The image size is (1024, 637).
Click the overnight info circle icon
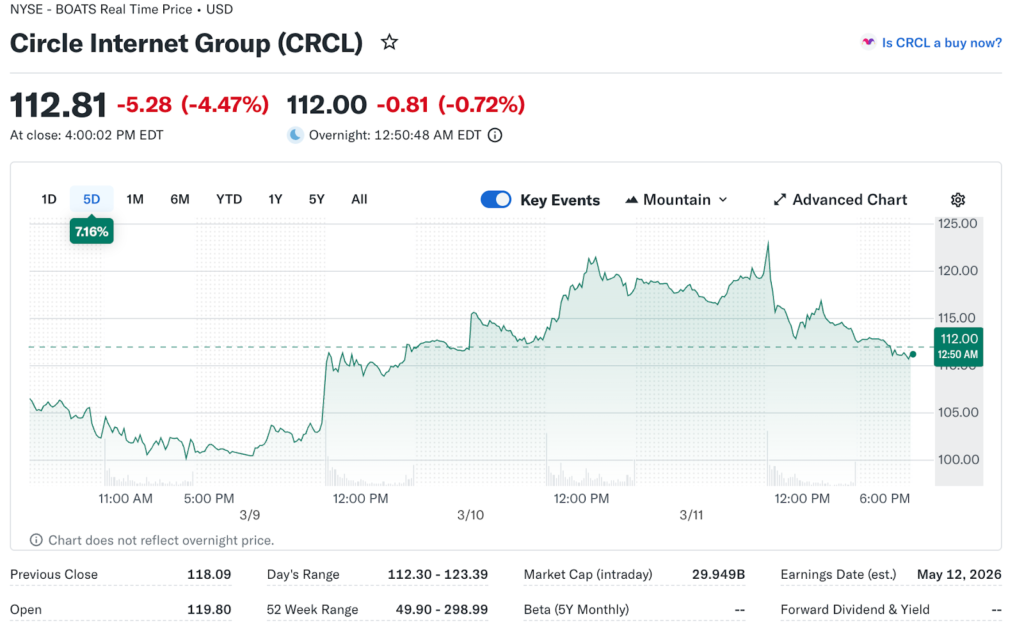pos(495,136)
